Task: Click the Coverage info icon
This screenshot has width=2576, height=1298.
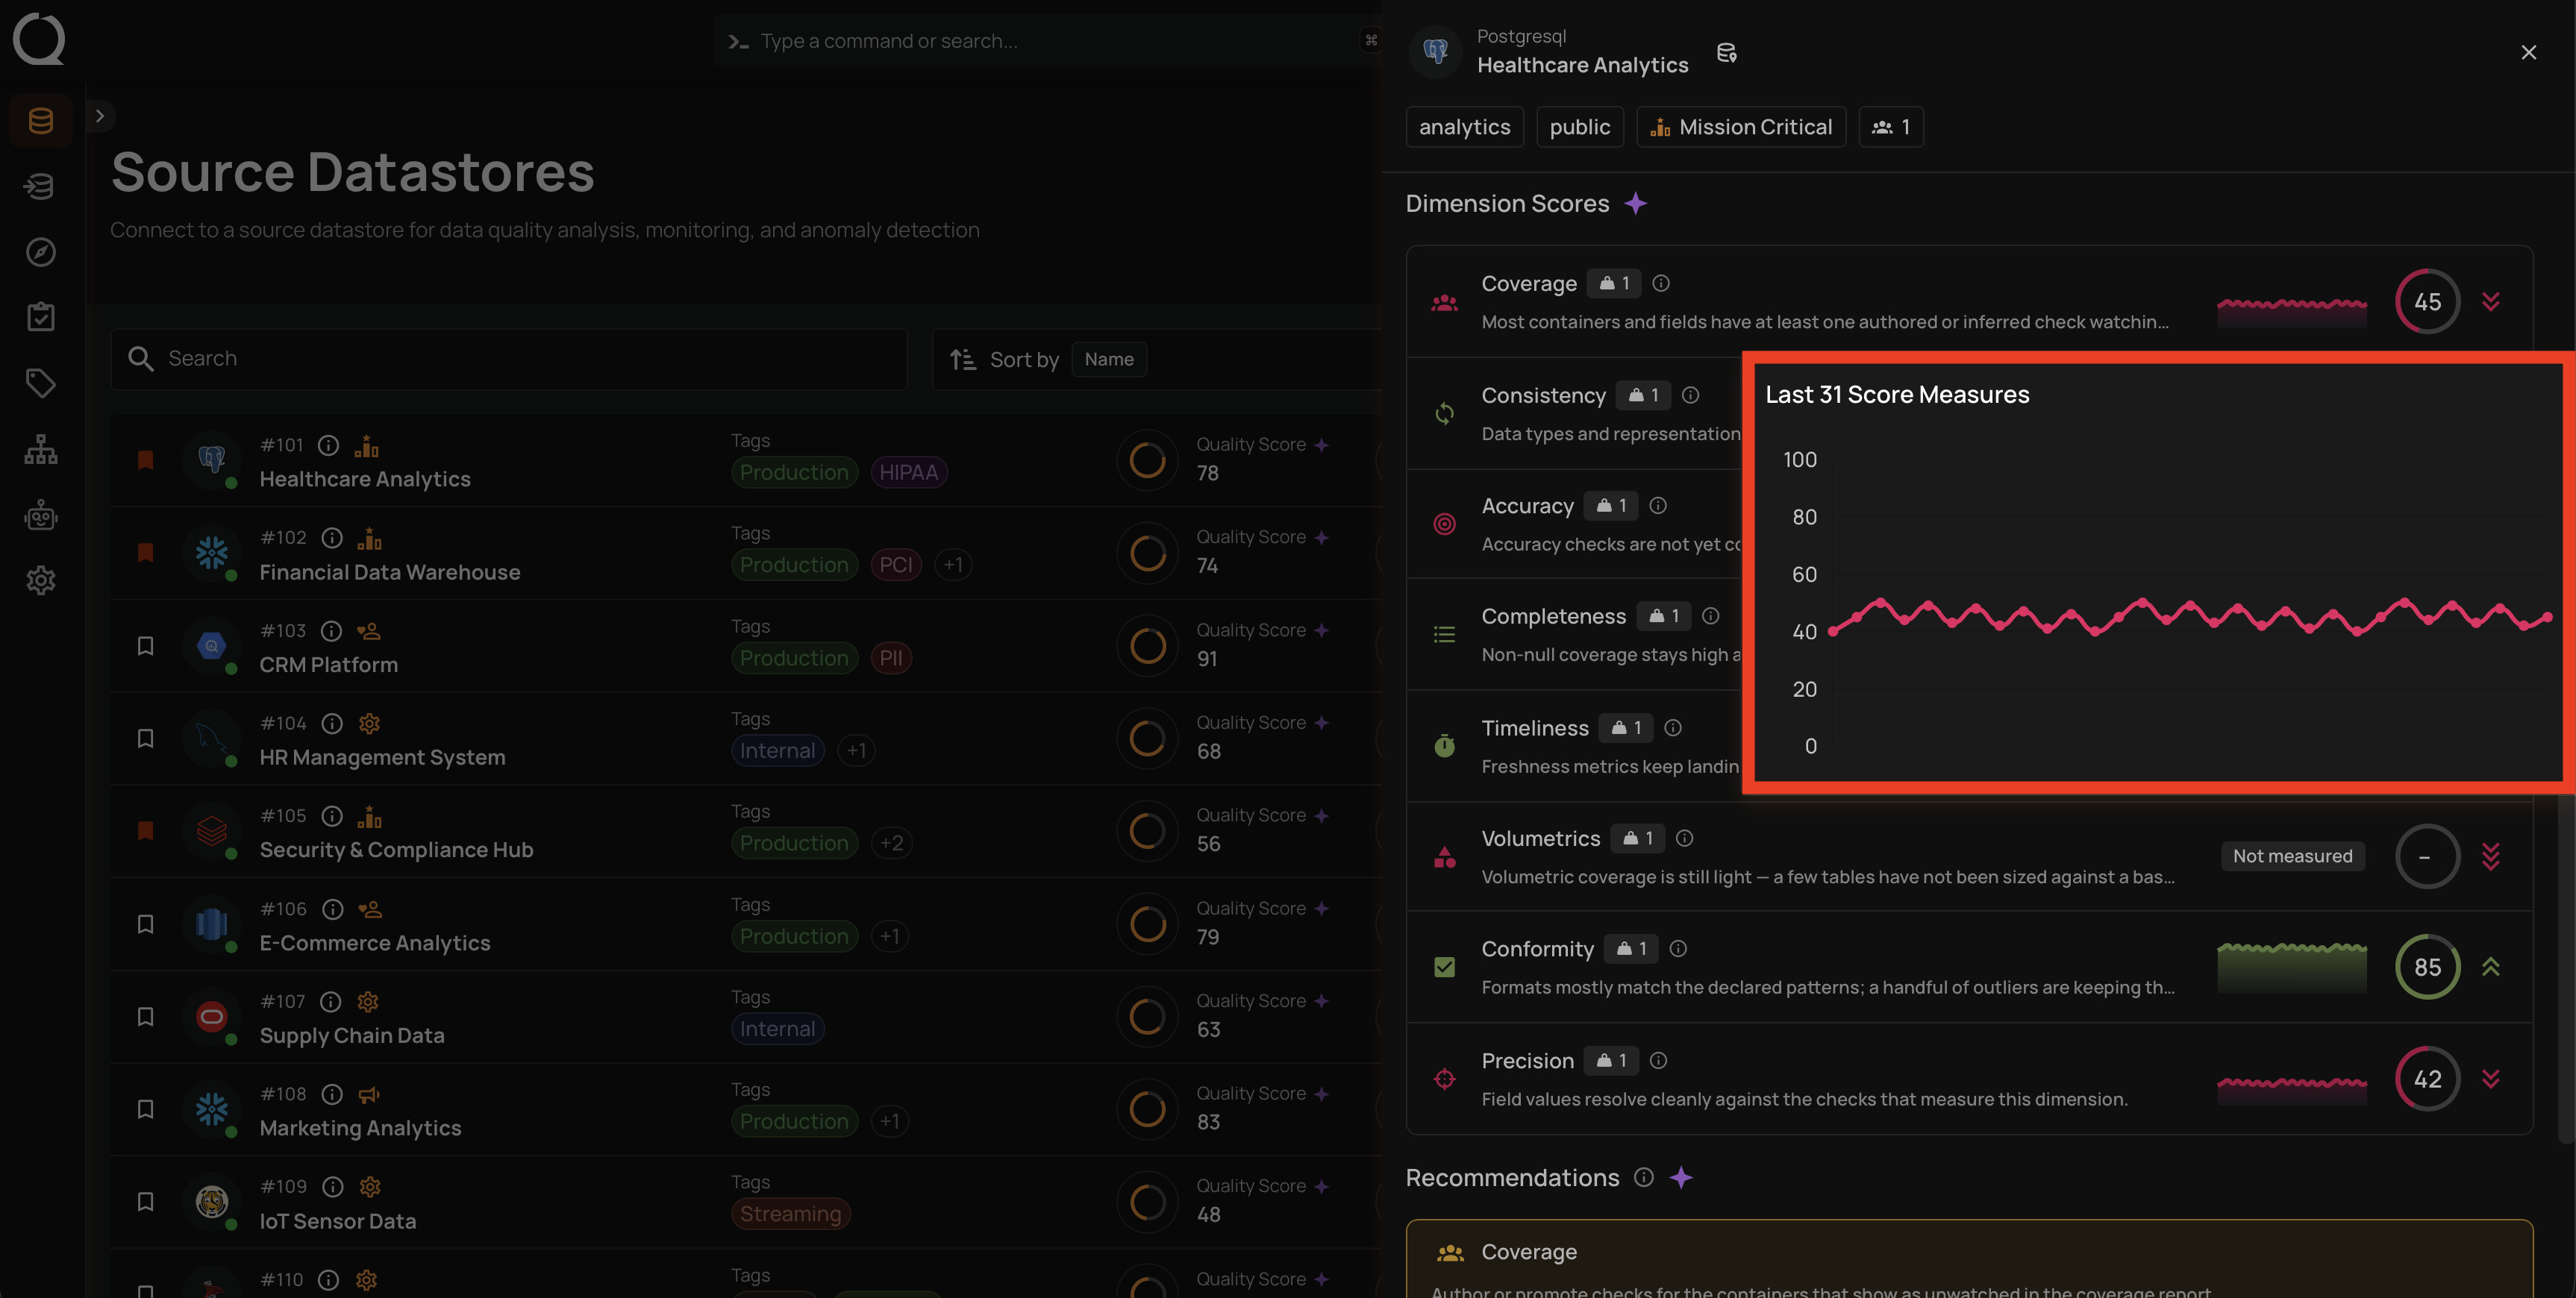Action: [x=1661, y=284]
